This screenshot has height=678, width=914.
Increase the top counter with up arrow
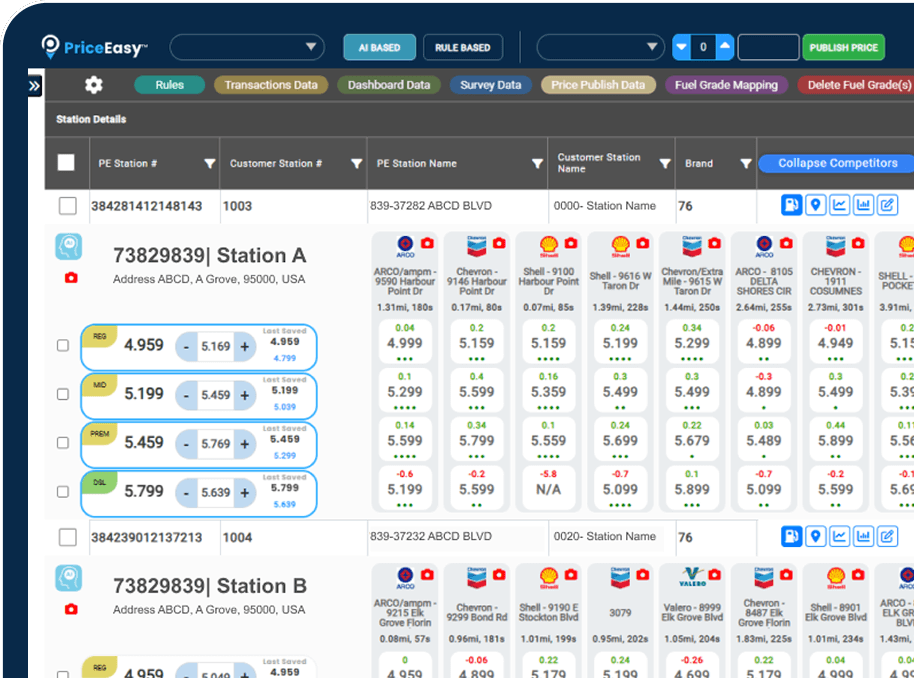click(725, 47)
